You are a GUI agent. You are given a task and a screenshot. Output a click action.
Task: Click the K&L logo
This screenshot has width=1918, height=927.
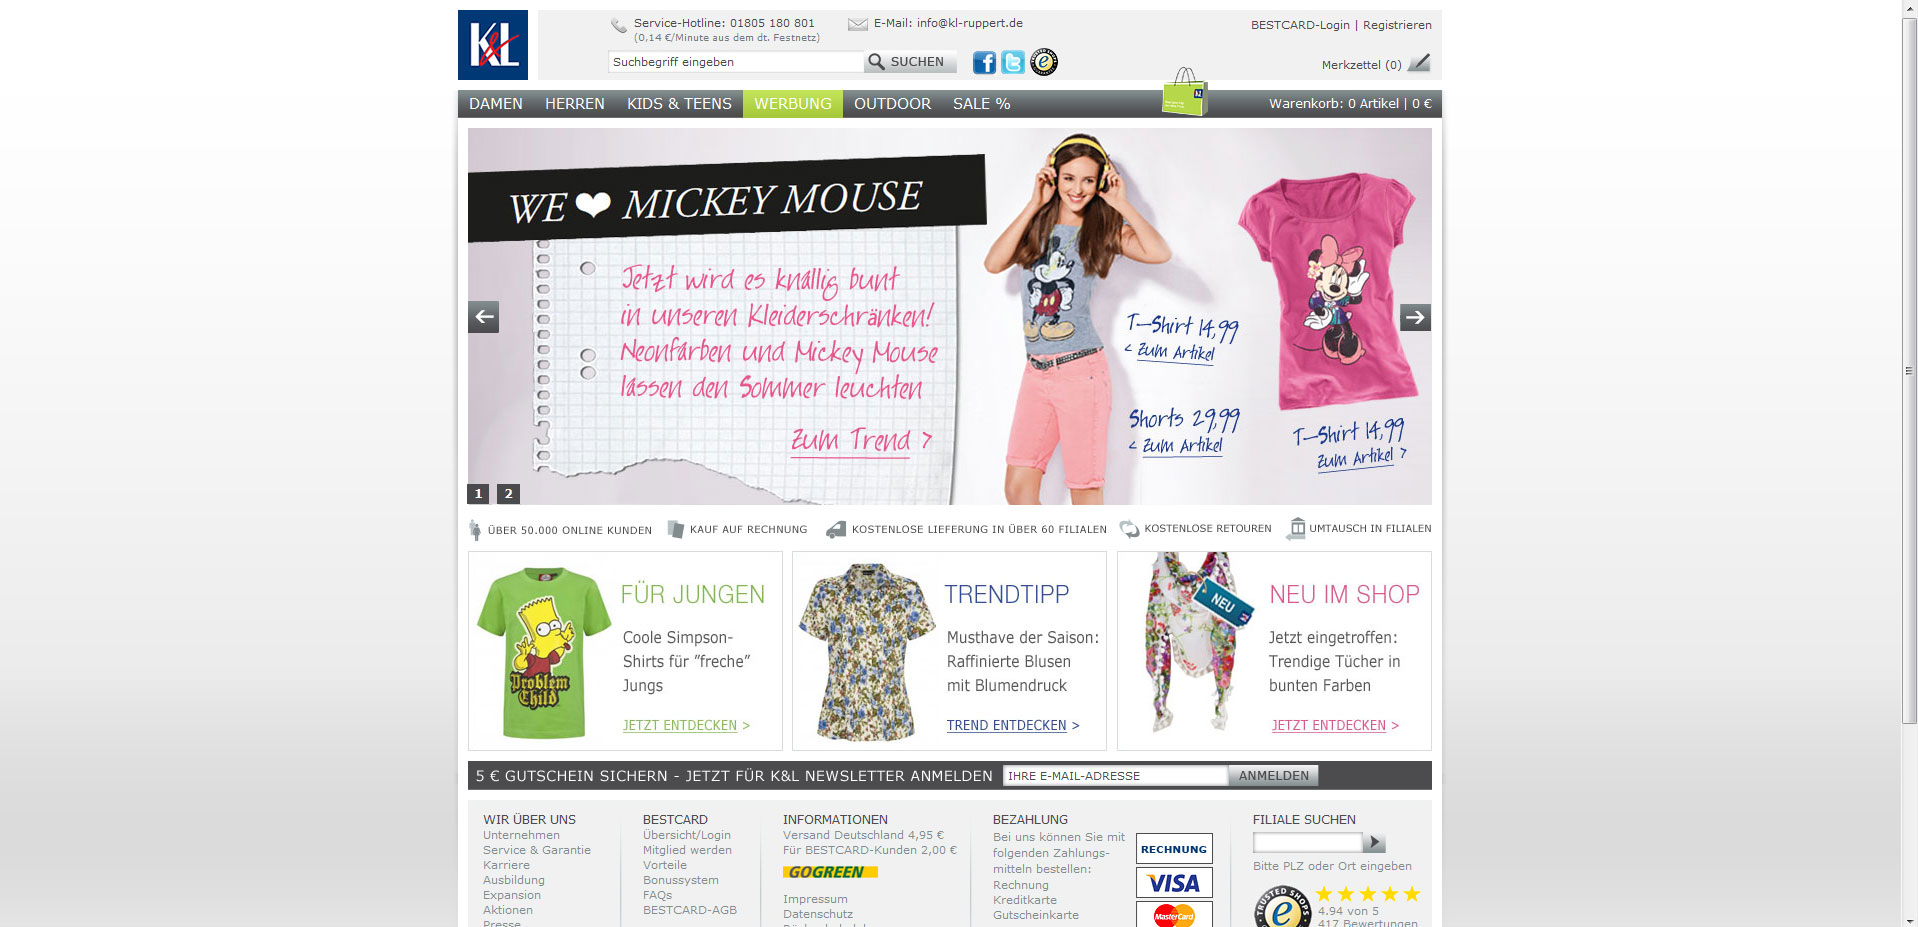492,45
